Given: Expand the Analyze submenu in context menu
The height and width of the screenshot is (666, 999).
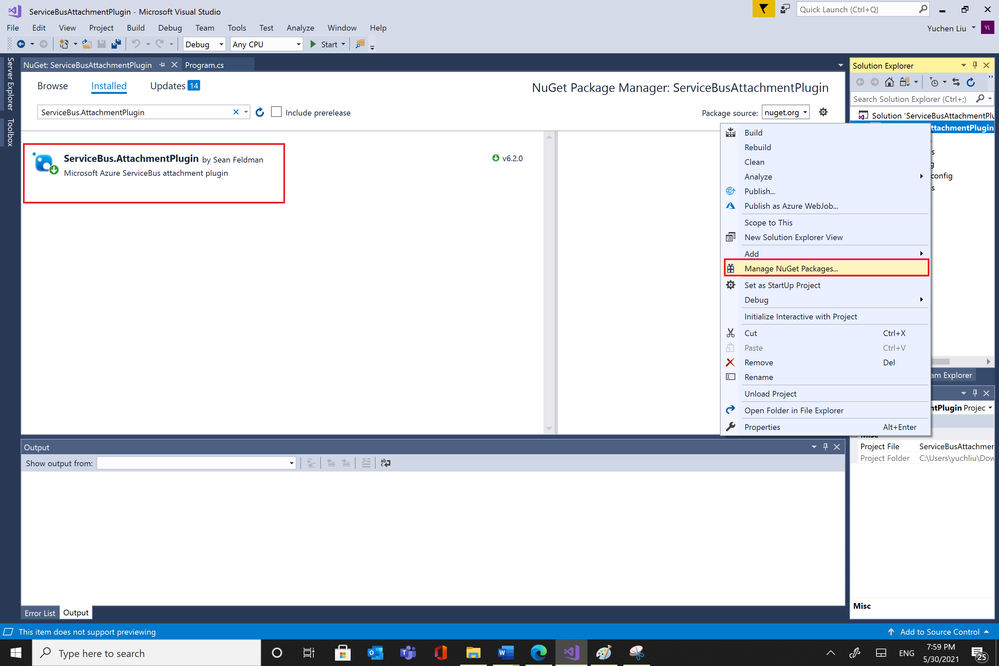Looking at the screenshot, I should (921, 177).
